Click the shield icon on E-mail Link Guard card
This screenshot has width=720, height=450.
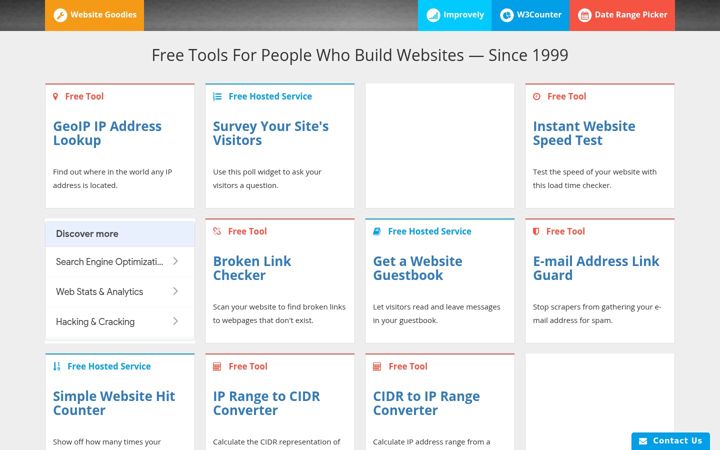pos(536,231)
